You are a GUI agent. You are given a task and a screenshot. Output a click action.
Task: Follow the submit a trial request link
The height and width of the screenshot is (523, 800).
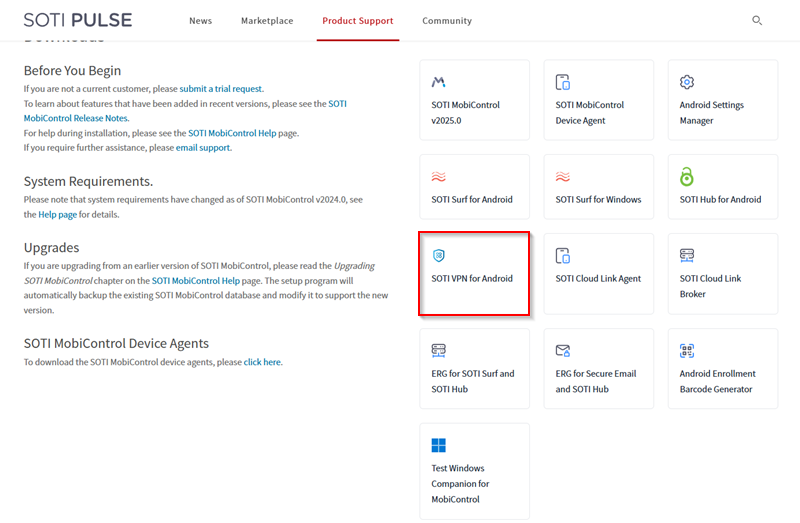tap(221, 89)
